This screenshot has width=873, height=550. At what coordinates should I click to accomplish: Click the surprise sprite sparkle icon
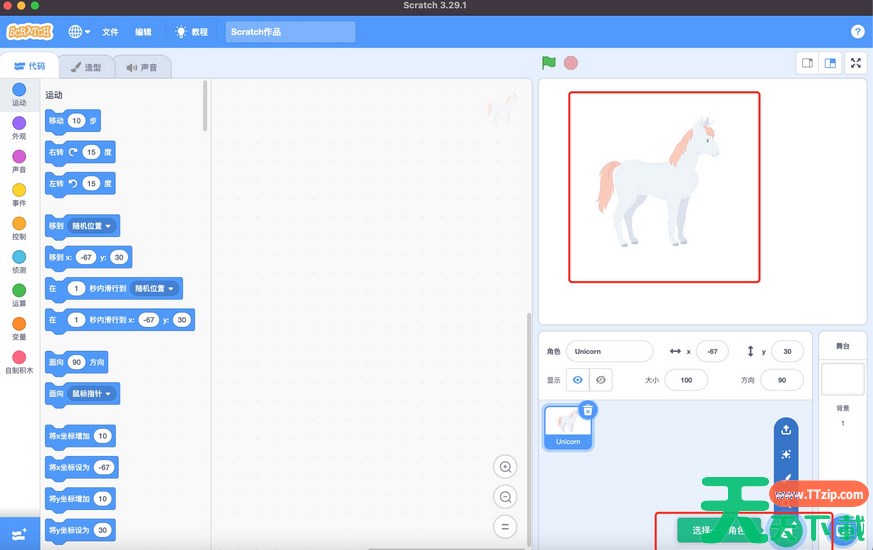click(x=786, y=454)
